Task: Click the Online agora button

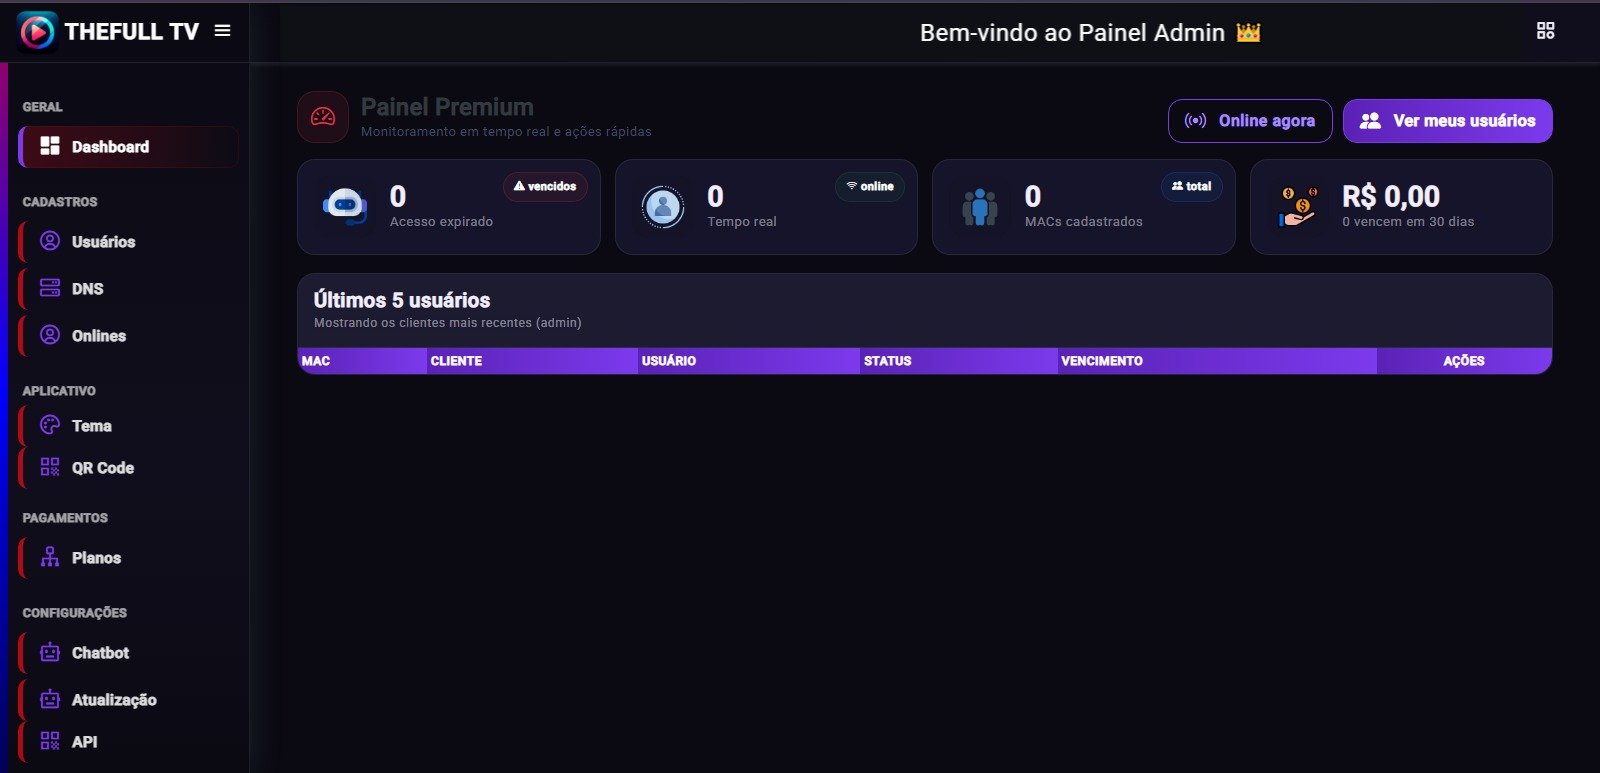Action: [x=1250, y=121]
